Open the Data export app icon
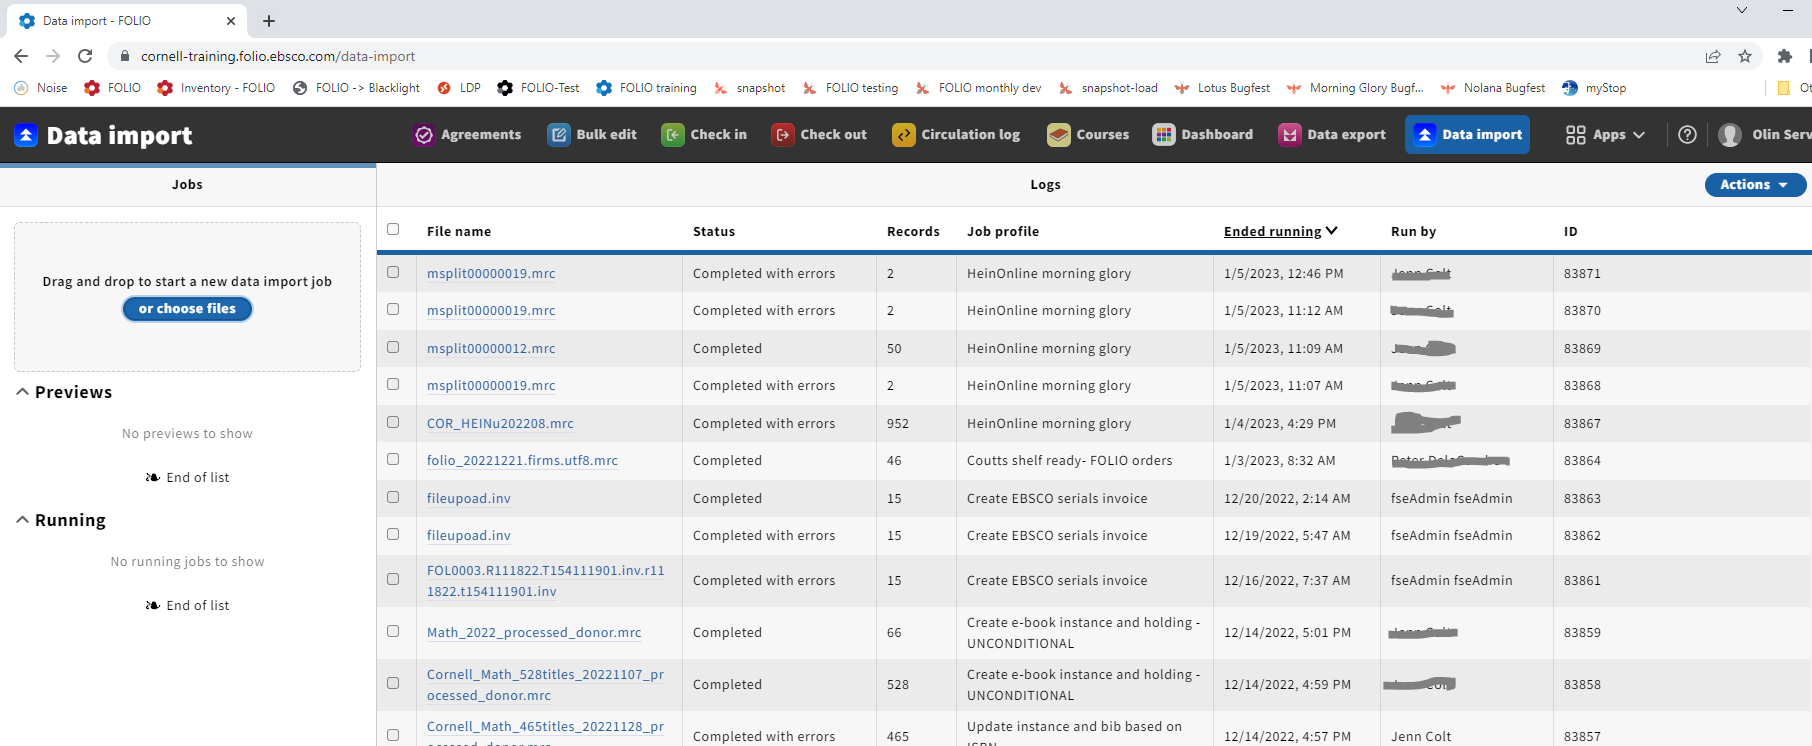 pos(1290,135)
